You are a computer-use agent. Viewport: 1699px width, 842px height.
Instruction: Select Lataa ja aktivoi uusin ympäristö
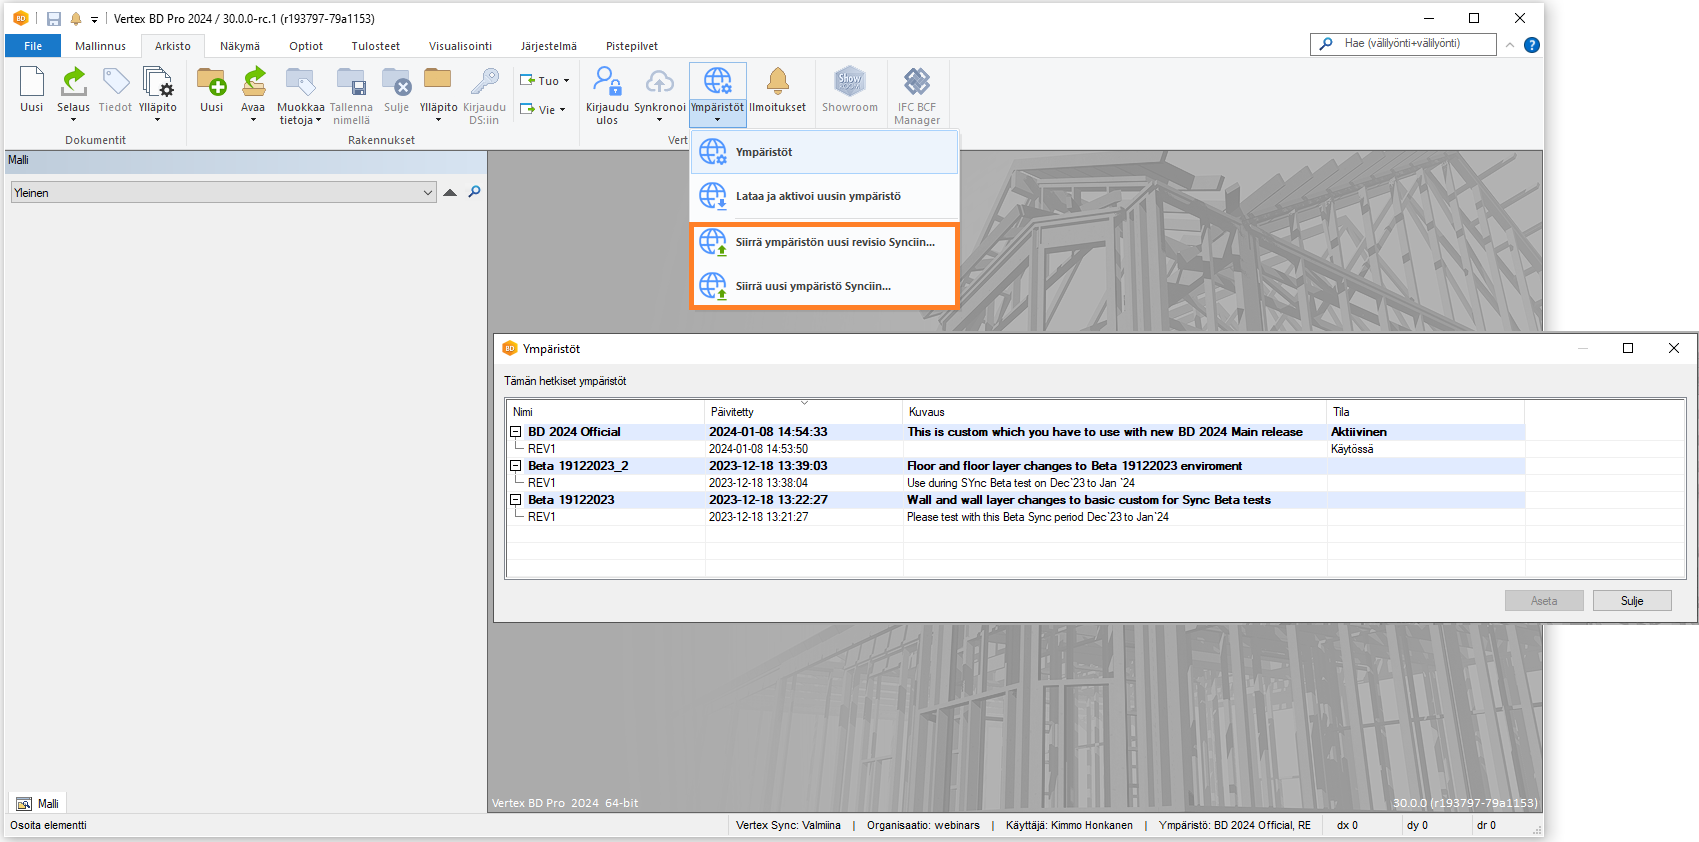point(818,197)
